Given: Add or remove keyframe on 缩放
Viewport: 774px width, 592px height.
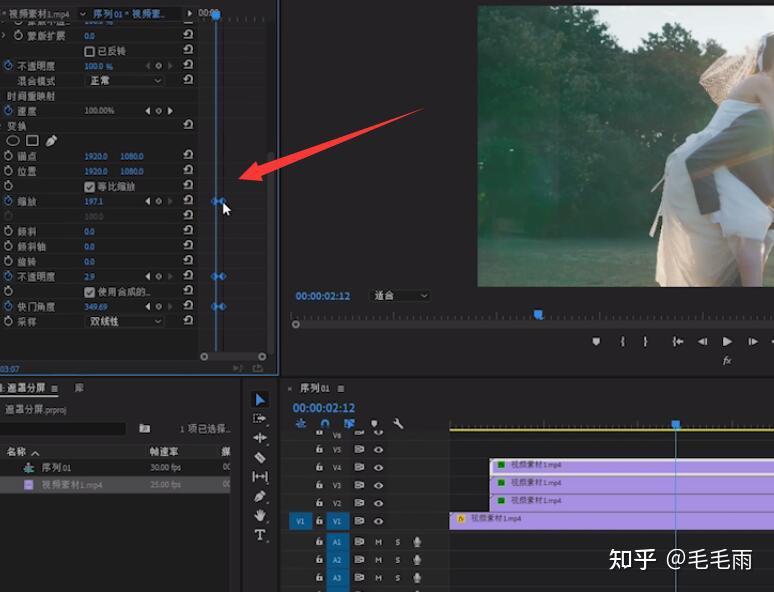Looking at the screenshot, I should (158, 201).
